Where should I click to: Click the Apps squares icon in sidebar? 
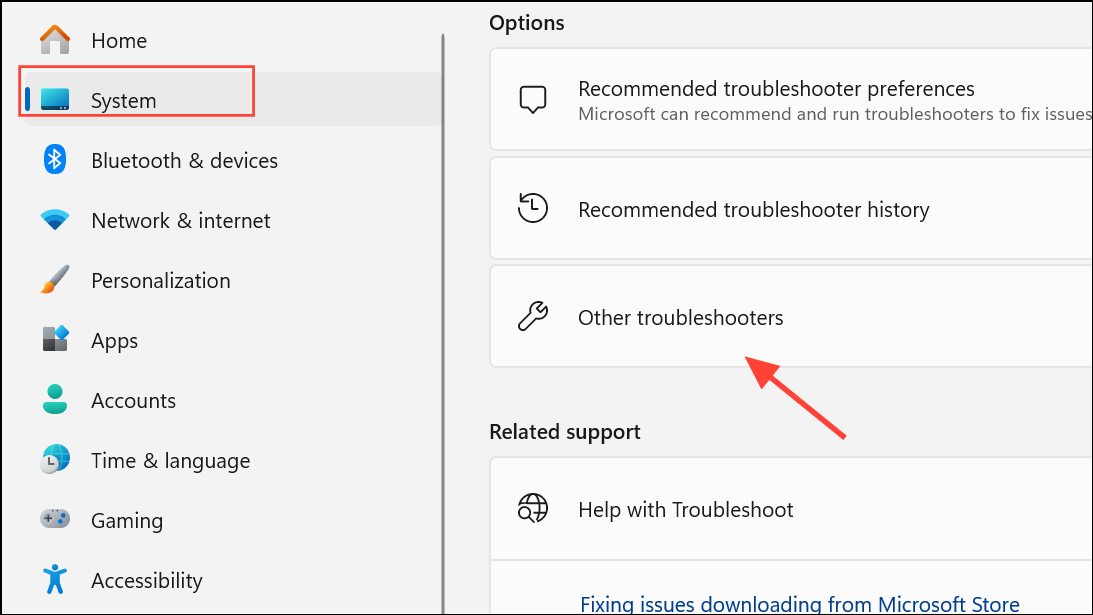[54, 340]
